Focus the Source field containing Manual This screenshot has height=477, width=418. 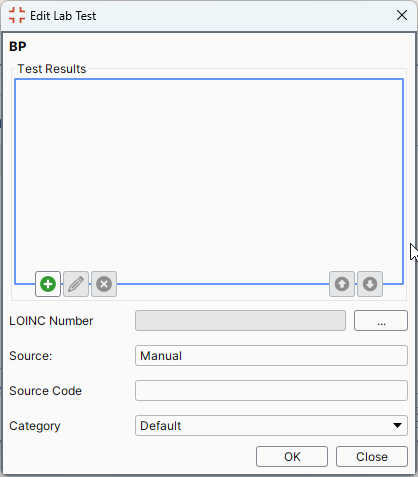point(271,356)
